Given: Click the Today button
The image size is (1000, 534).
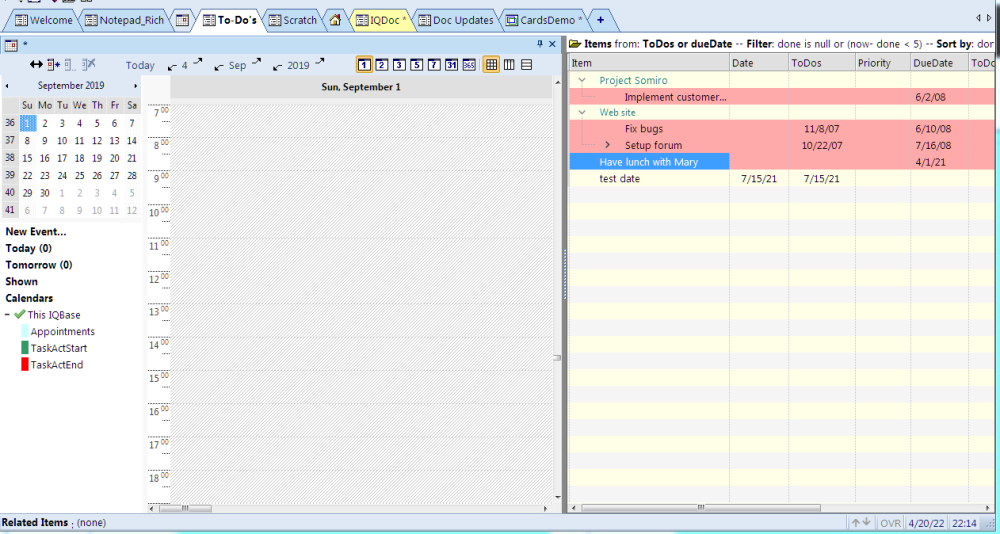Looking at the screenshot, I should 140,65.
